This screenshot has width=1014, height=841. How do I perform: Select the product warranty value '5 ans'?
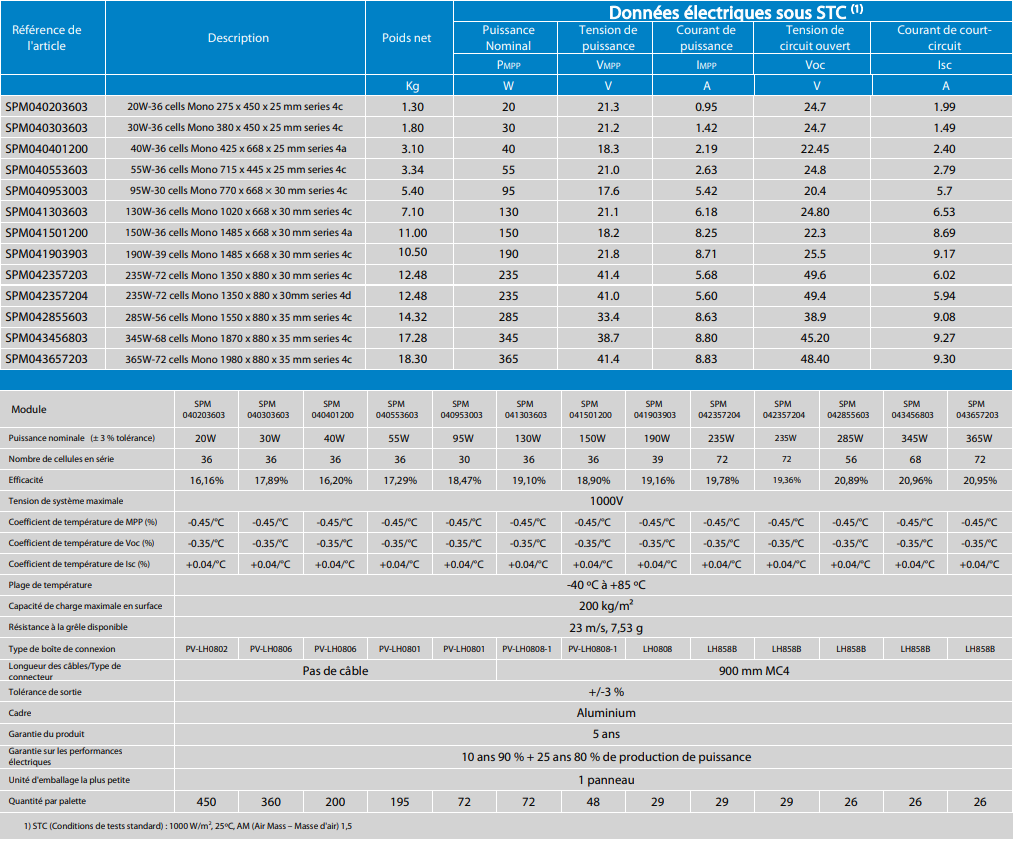click(606, 734)
